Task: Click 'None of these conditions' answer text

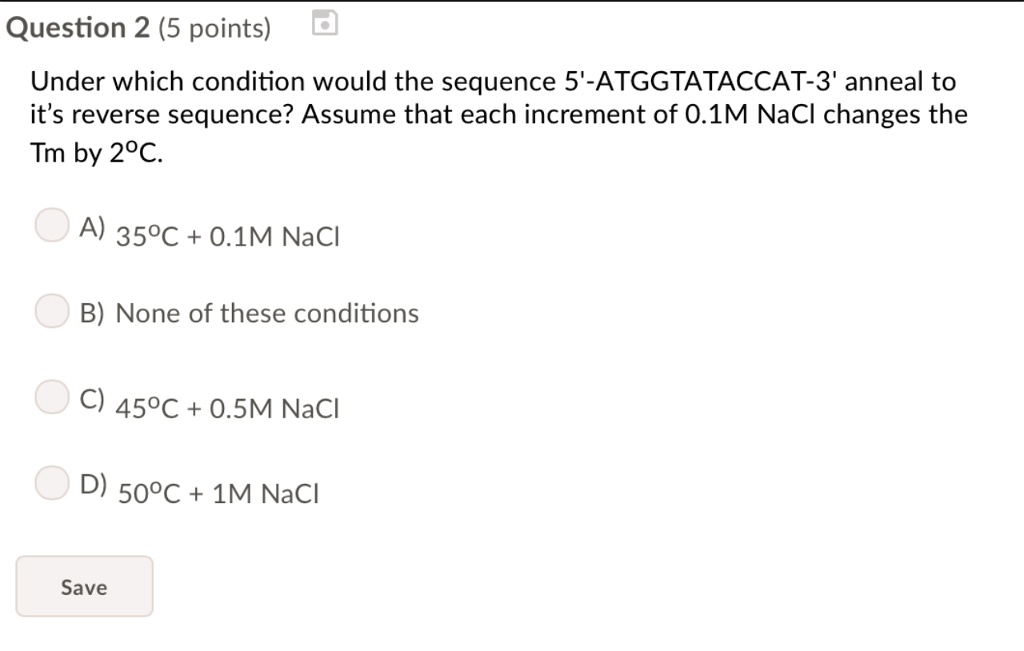Action: click(267, 314)
